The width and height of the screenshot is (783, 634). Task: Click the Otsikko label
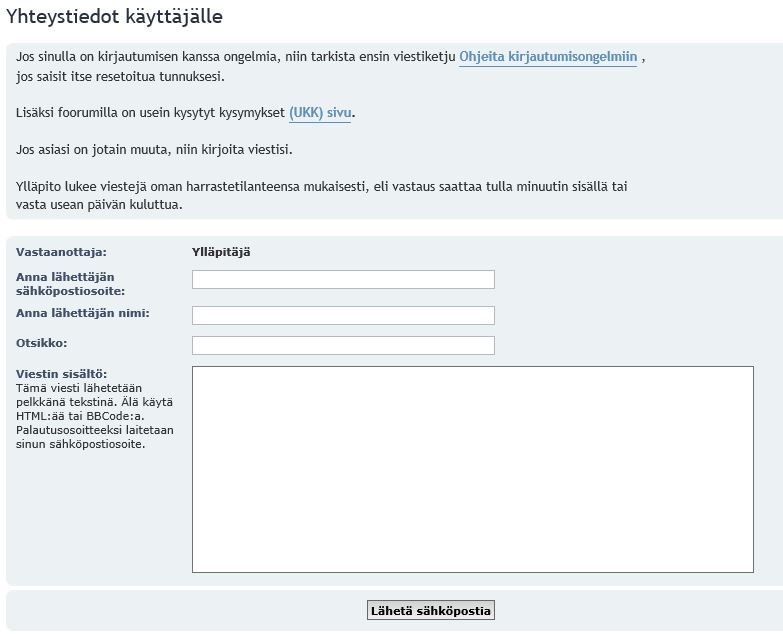(x=42, y=343)
